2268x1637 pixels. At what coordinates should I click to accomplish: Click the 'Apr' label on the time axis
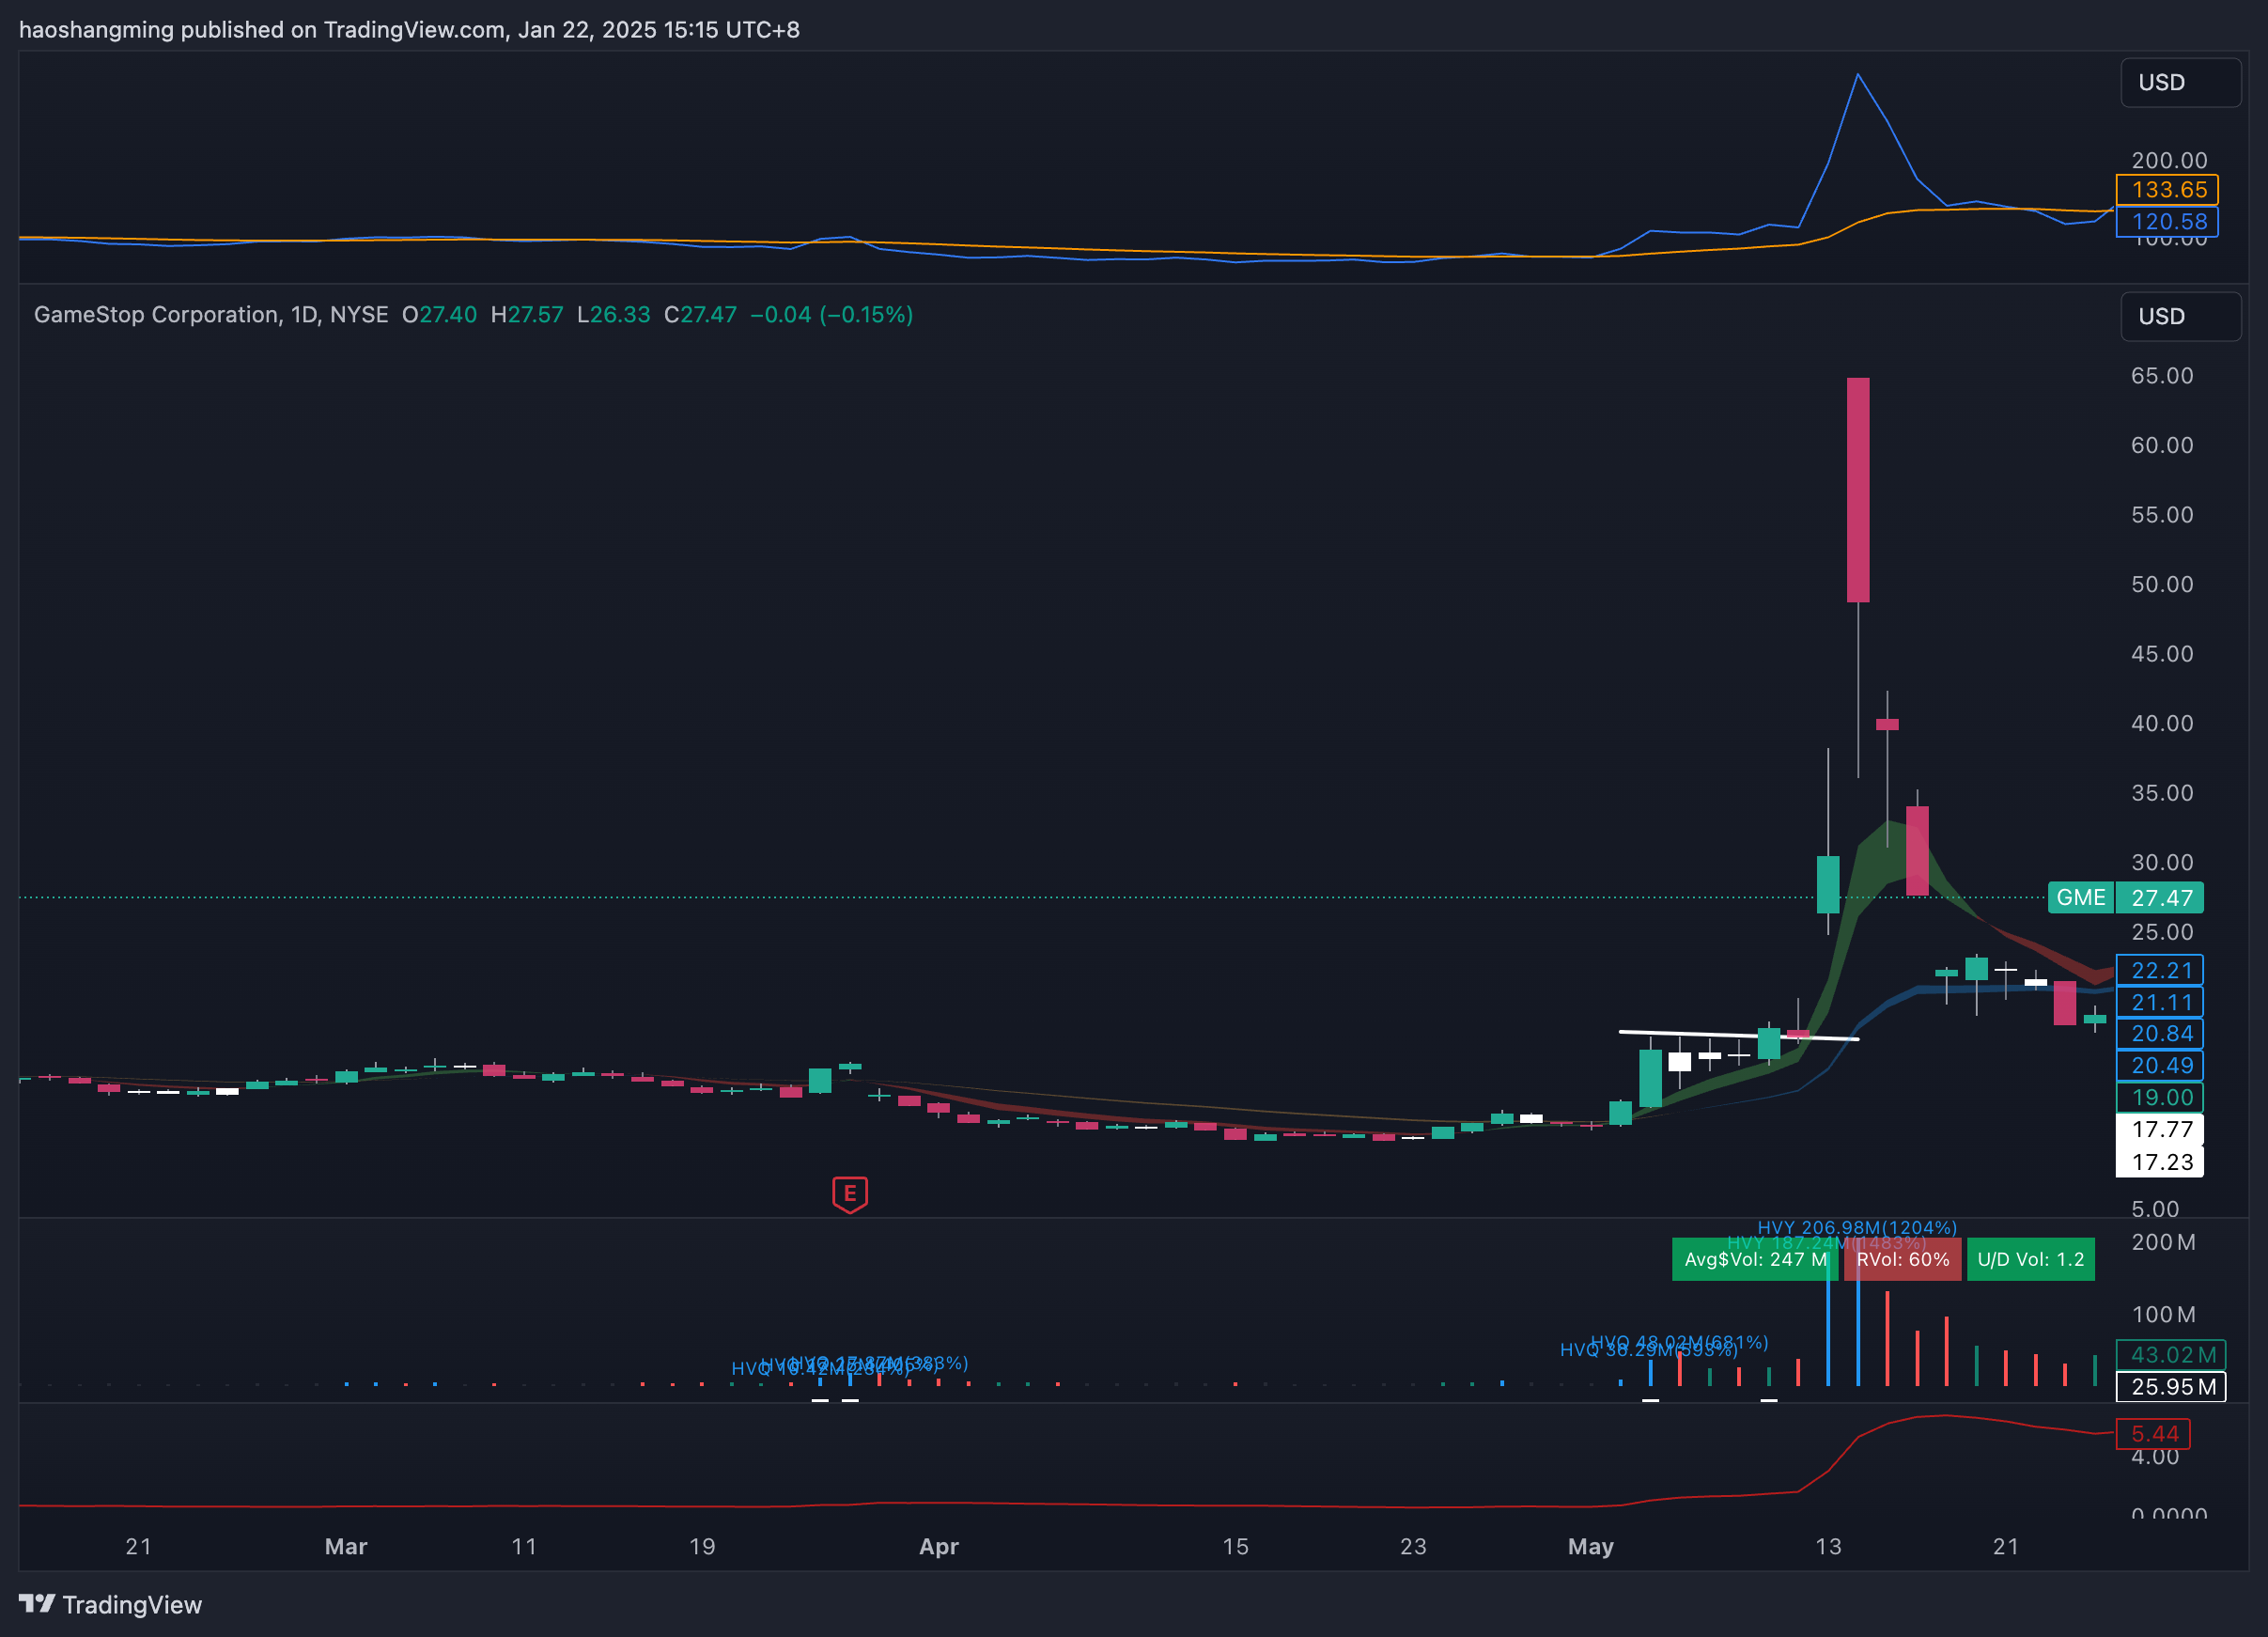[938, 1546]
